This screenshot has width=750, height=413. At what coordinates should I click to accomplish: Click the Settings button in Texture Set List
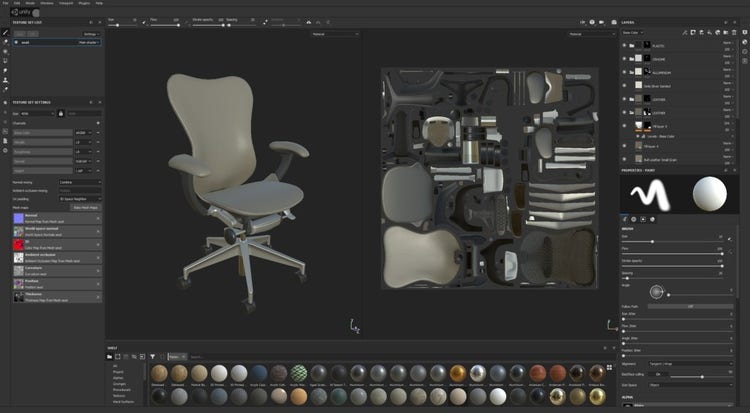[89, 33]
